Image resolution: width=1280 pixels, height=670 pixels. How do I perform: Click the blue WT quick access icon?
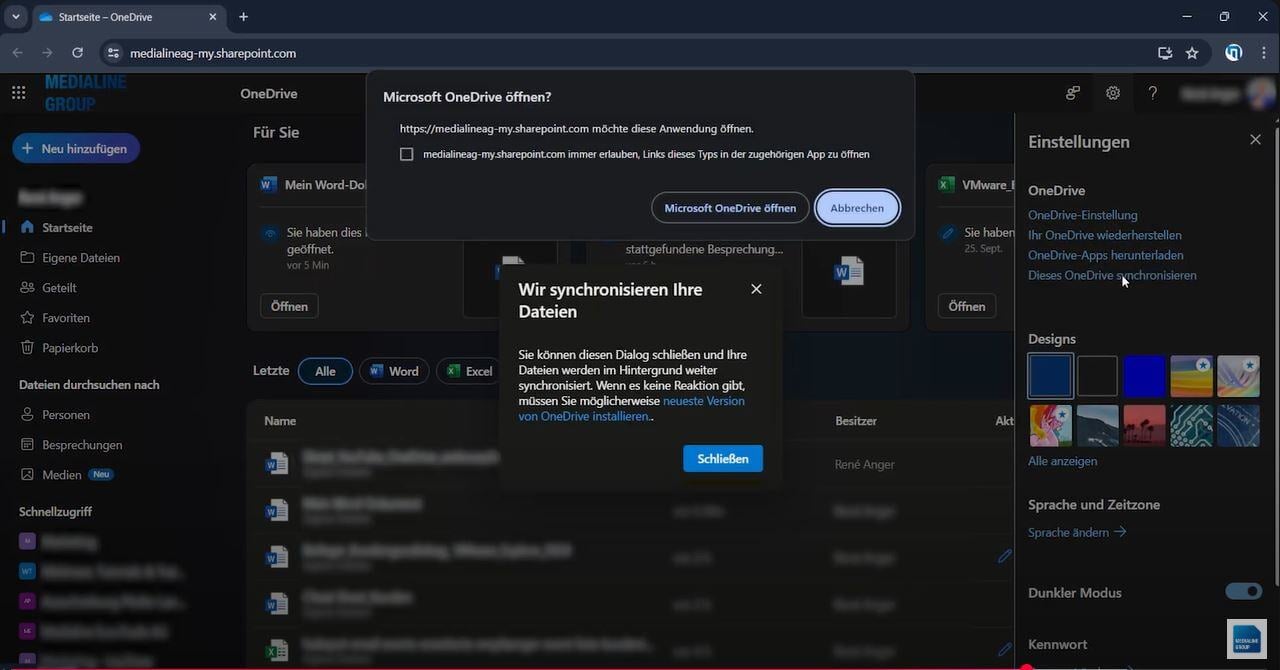(27, 571)
